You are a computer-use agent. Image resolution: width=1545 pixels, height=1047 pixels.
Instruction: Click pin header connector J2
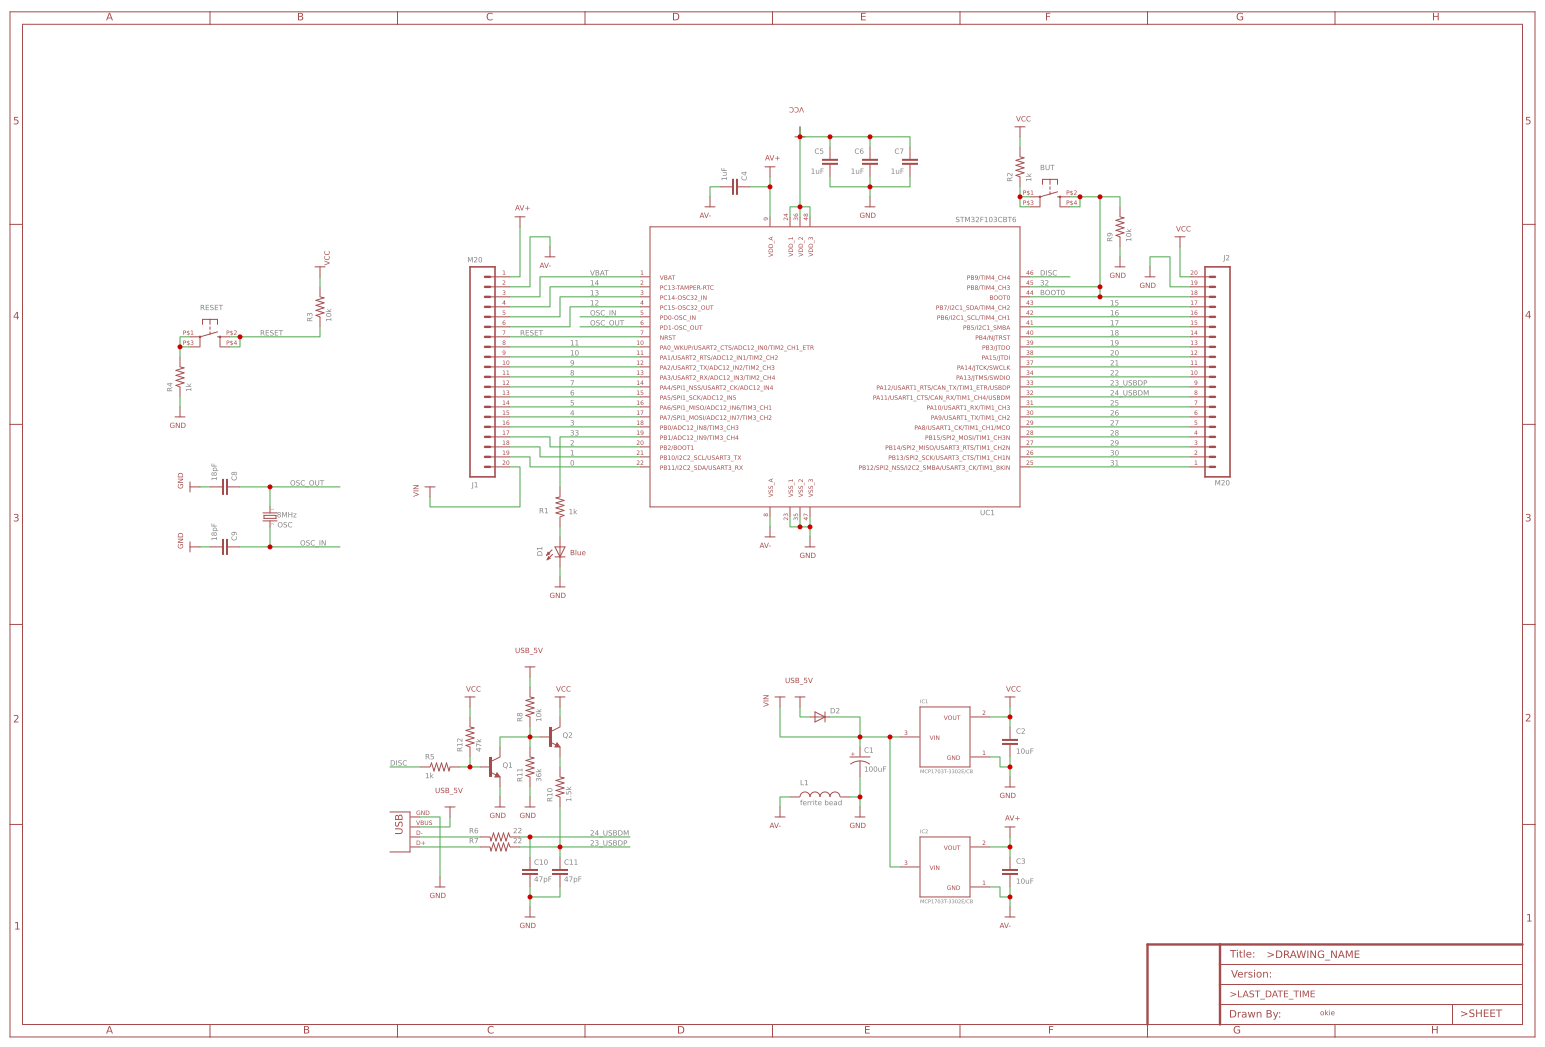coord(1216,370)
